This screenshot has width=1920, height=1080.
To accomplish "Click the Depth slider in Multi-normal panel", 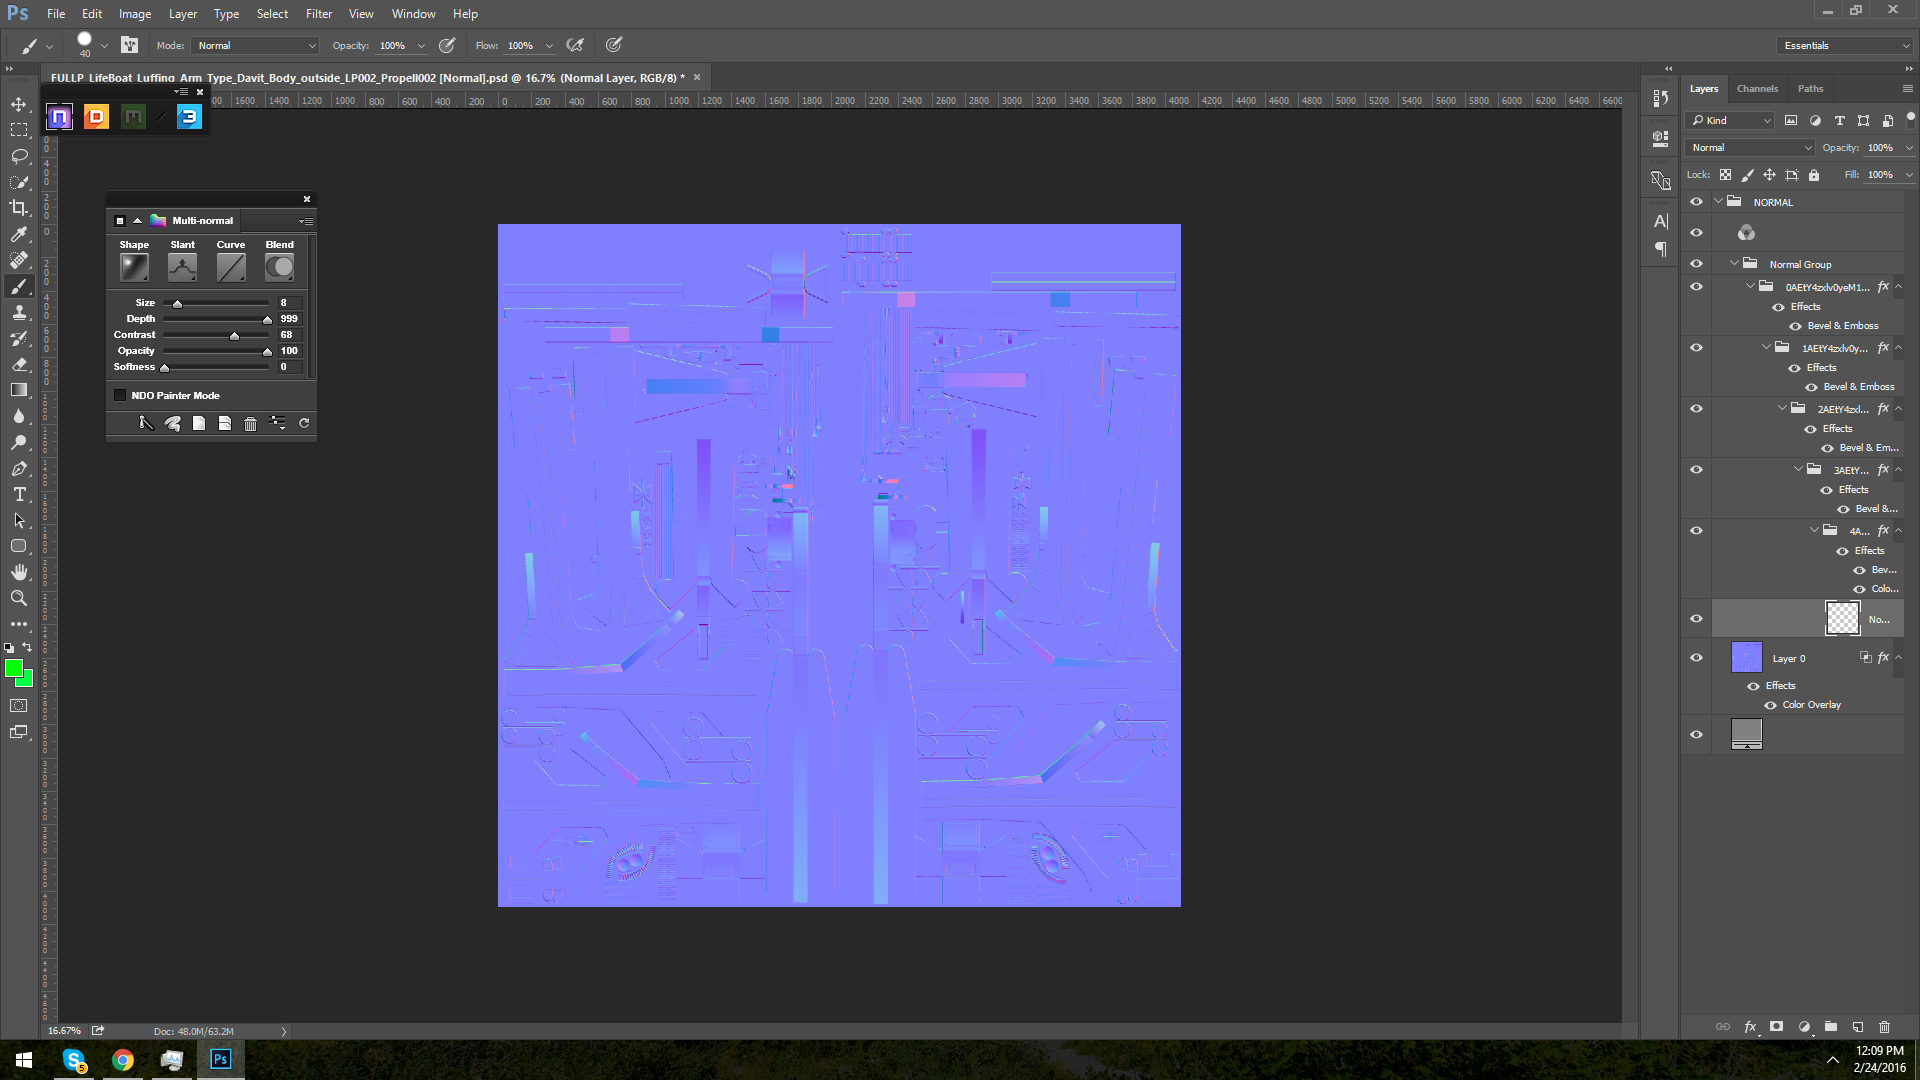I will 217,319.
